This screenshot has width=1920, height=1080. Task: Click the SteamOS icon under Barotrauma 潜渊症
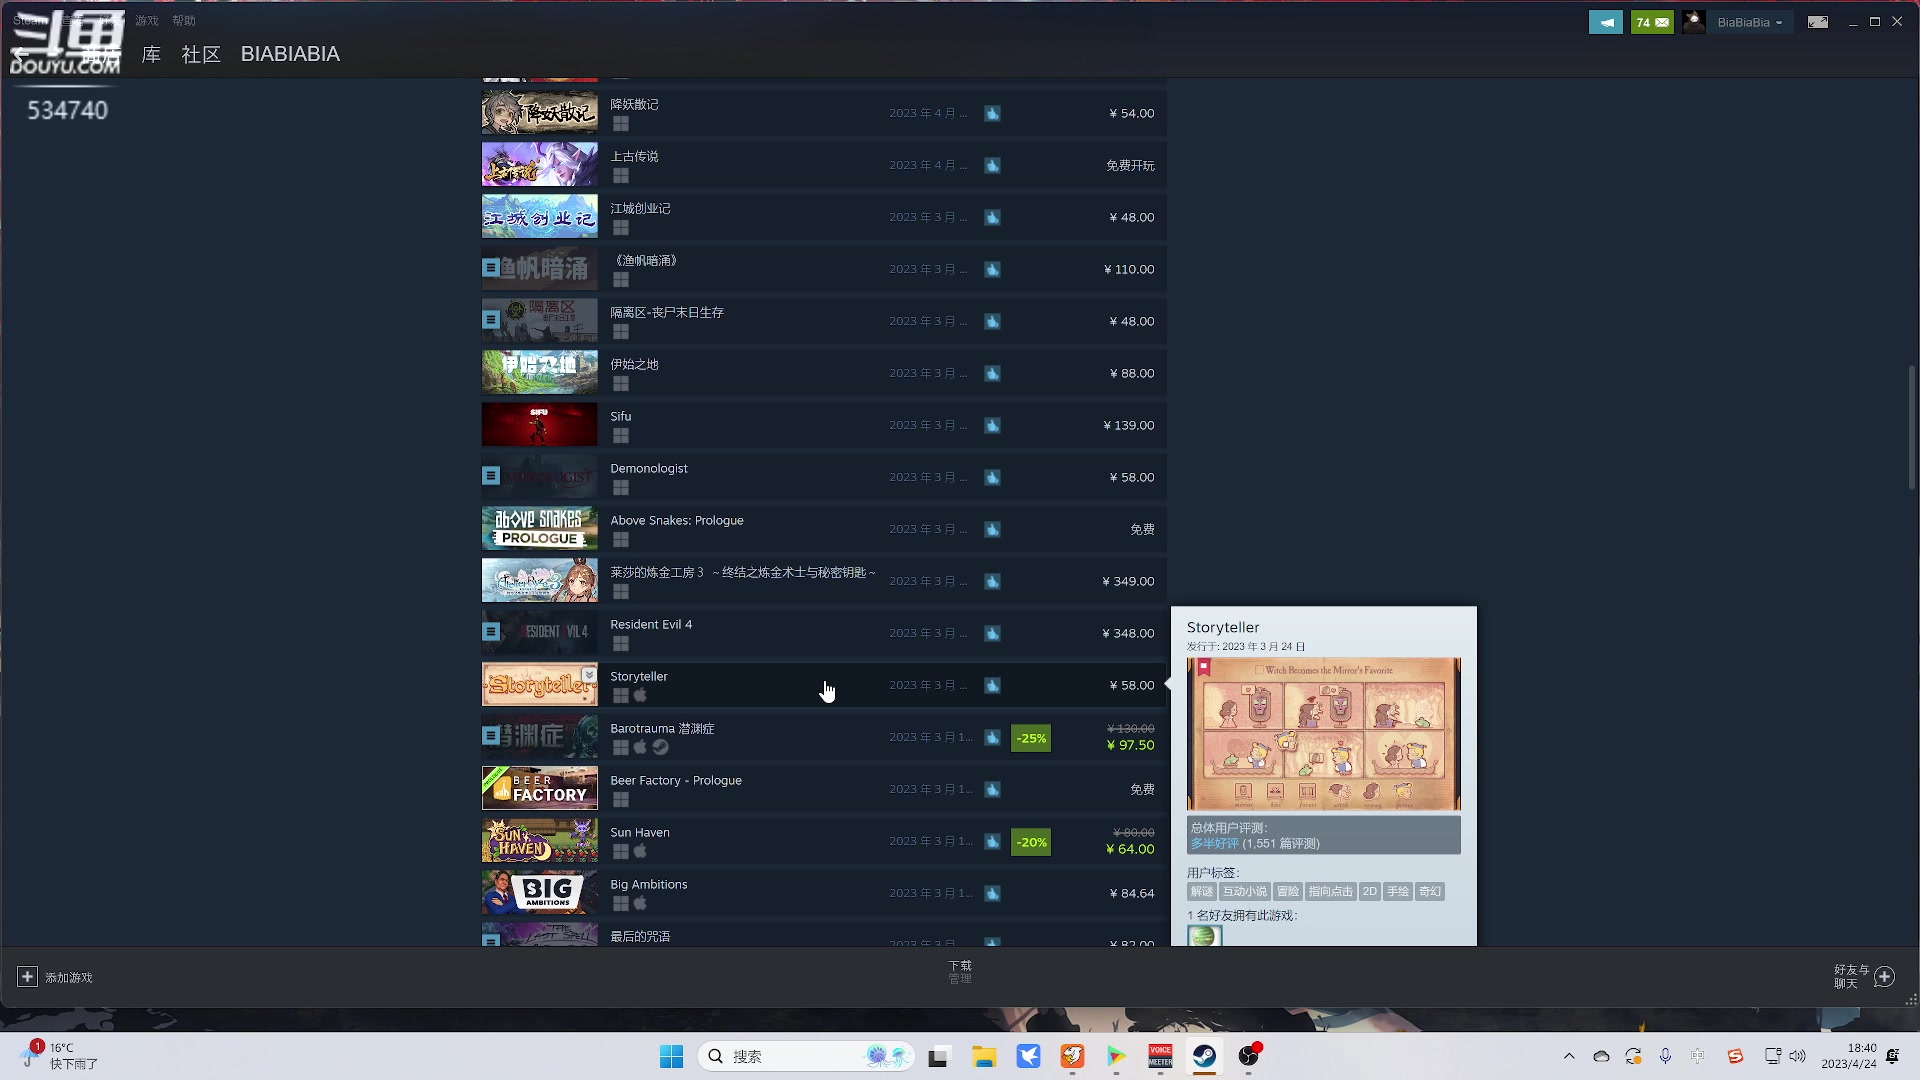(660, 747)
